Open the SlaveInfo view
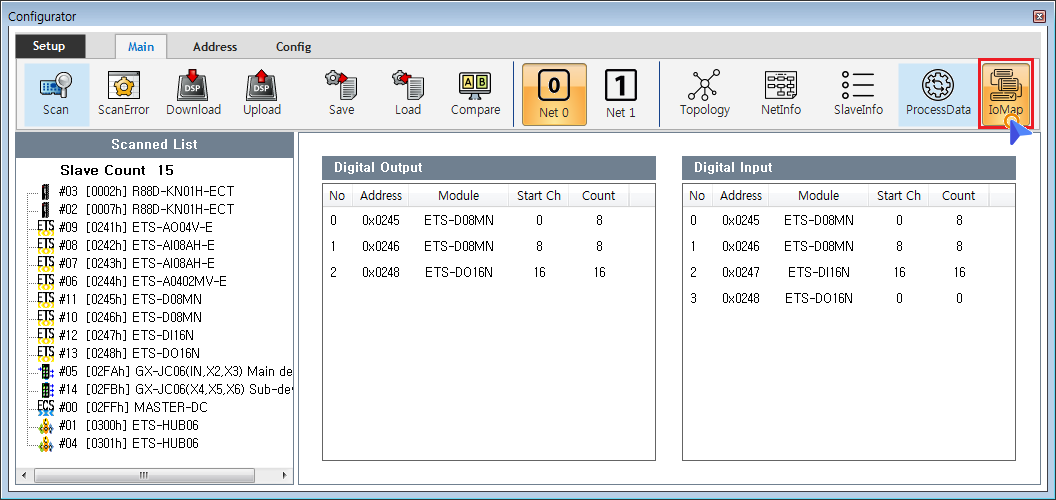Image resolution: width=1056 pixels, height=500 pixels. tap(858, 94)
